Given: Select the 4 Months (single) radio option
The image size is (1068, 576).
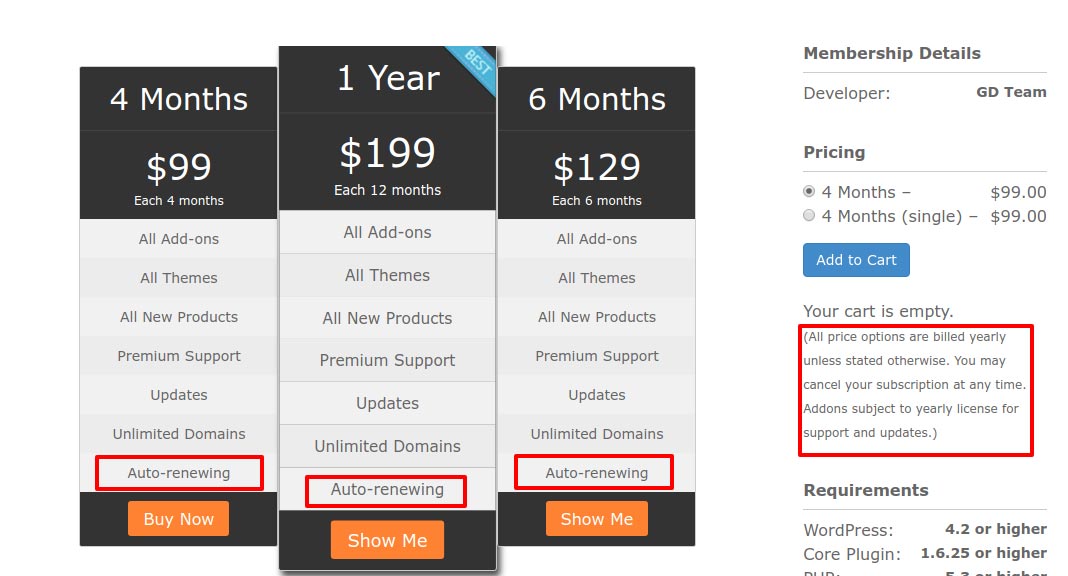Looking at the screenshot, I should pos(809,215).
